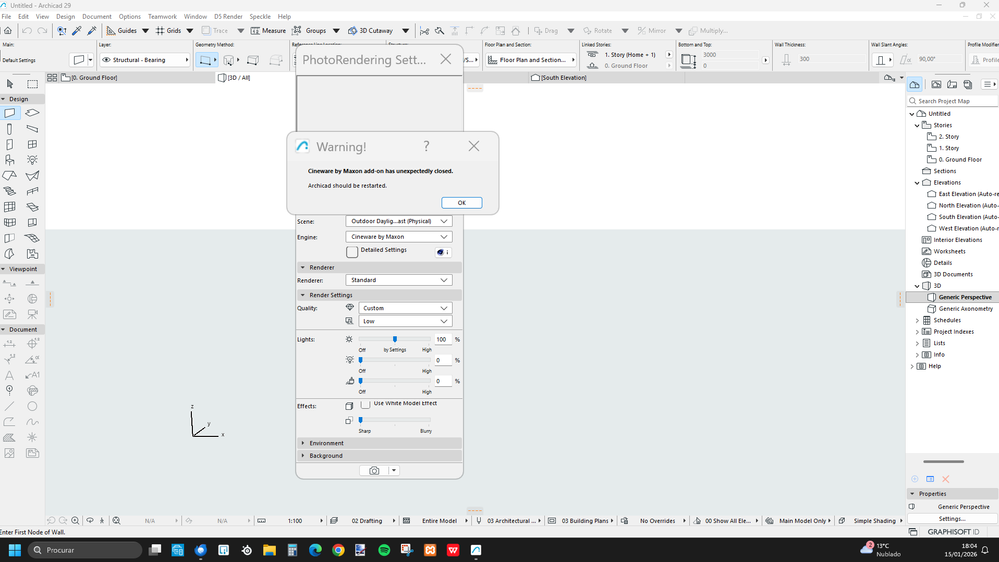Click the Measure tool button

(x=268, y=31)
